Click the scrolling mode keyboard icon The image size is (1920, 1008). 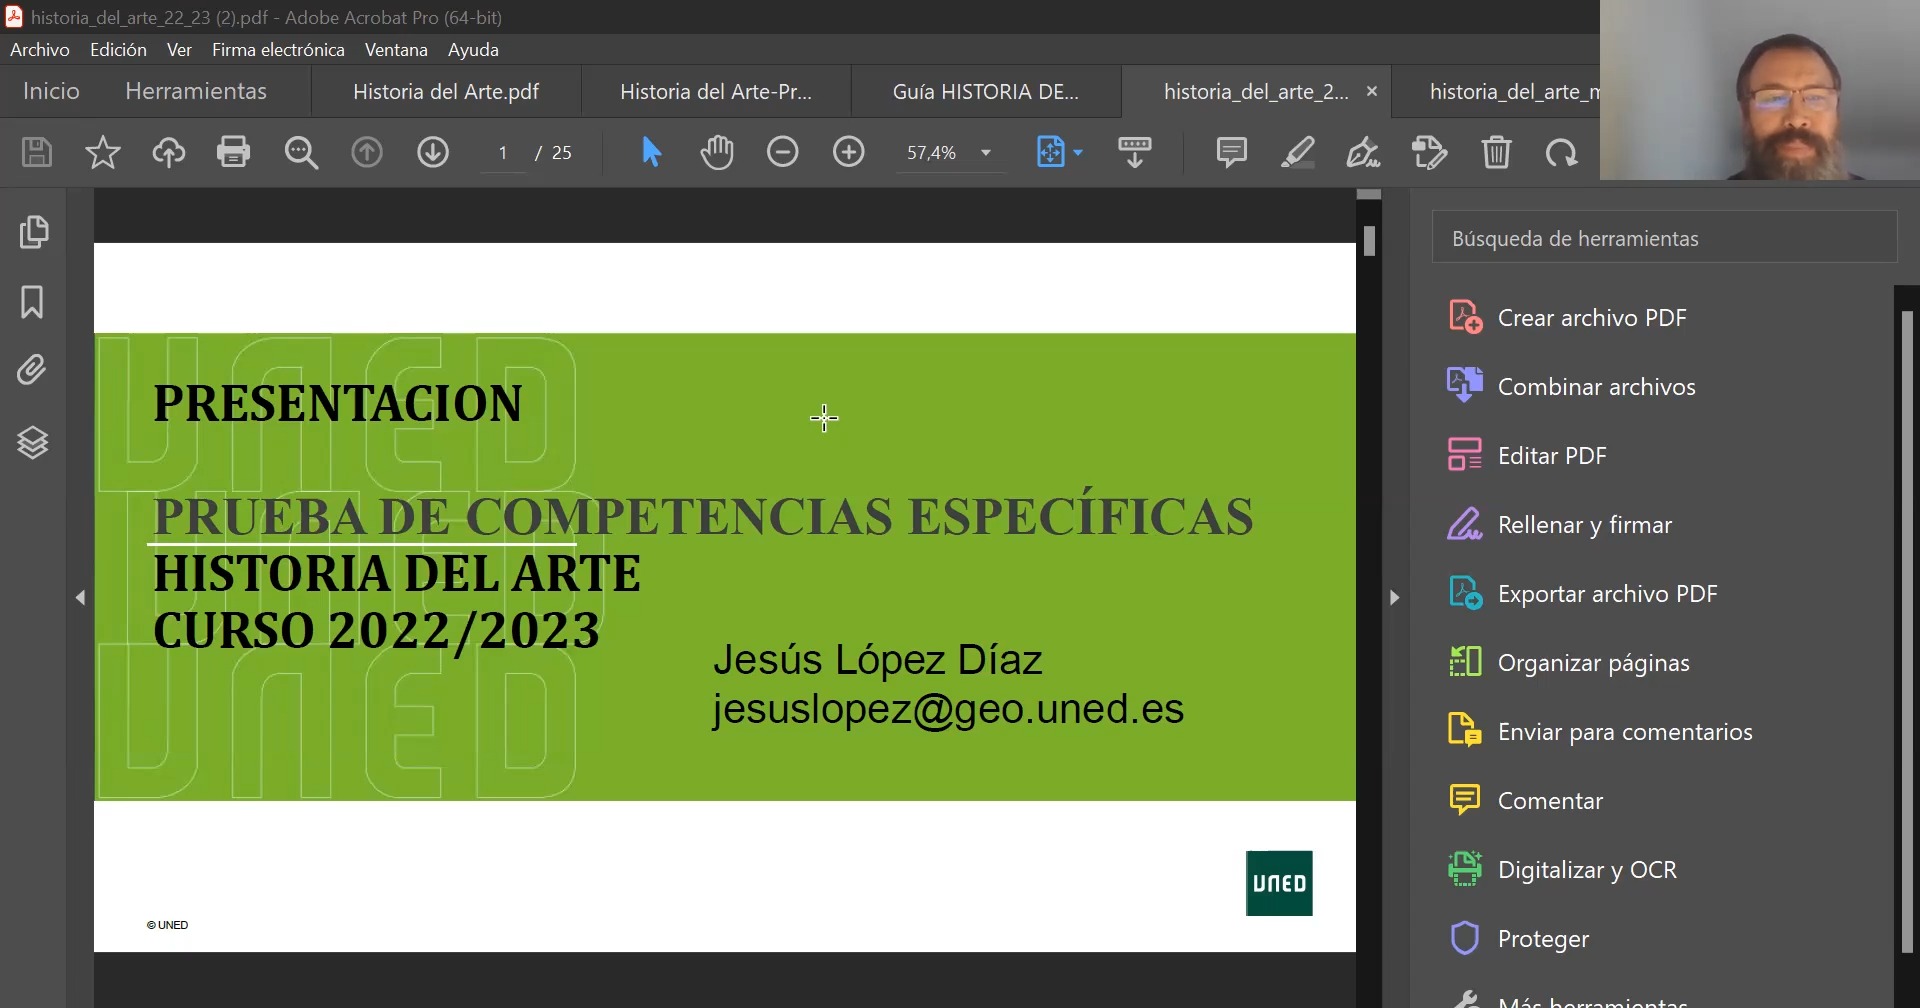point(1135,152)
